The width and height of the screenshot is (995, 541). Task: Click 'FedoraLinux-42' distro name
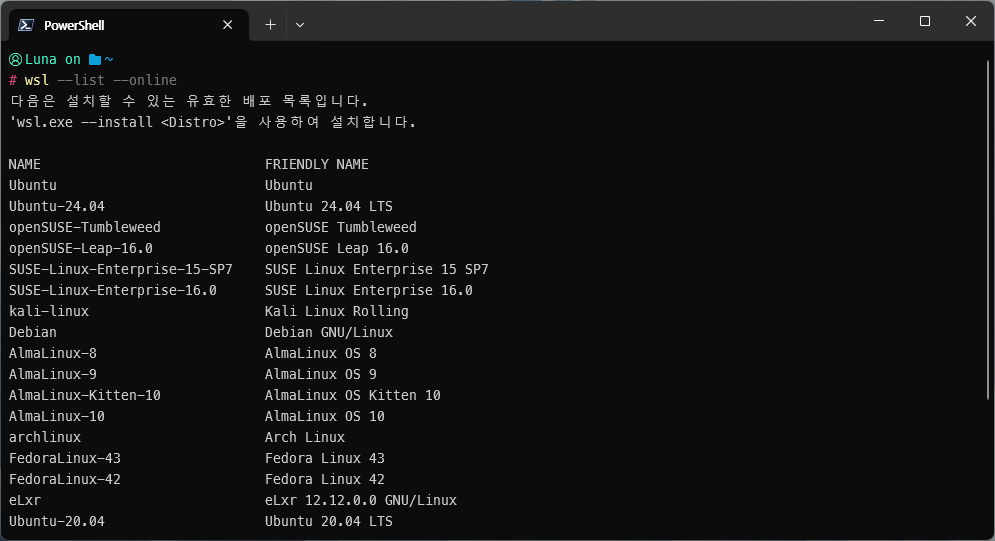click(65, 479)
